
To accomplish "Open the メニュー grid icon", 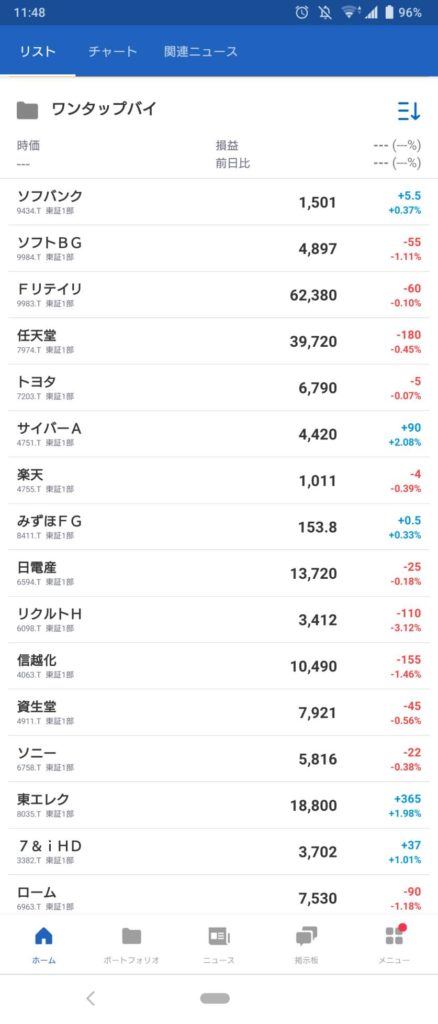I will [394, 935].
